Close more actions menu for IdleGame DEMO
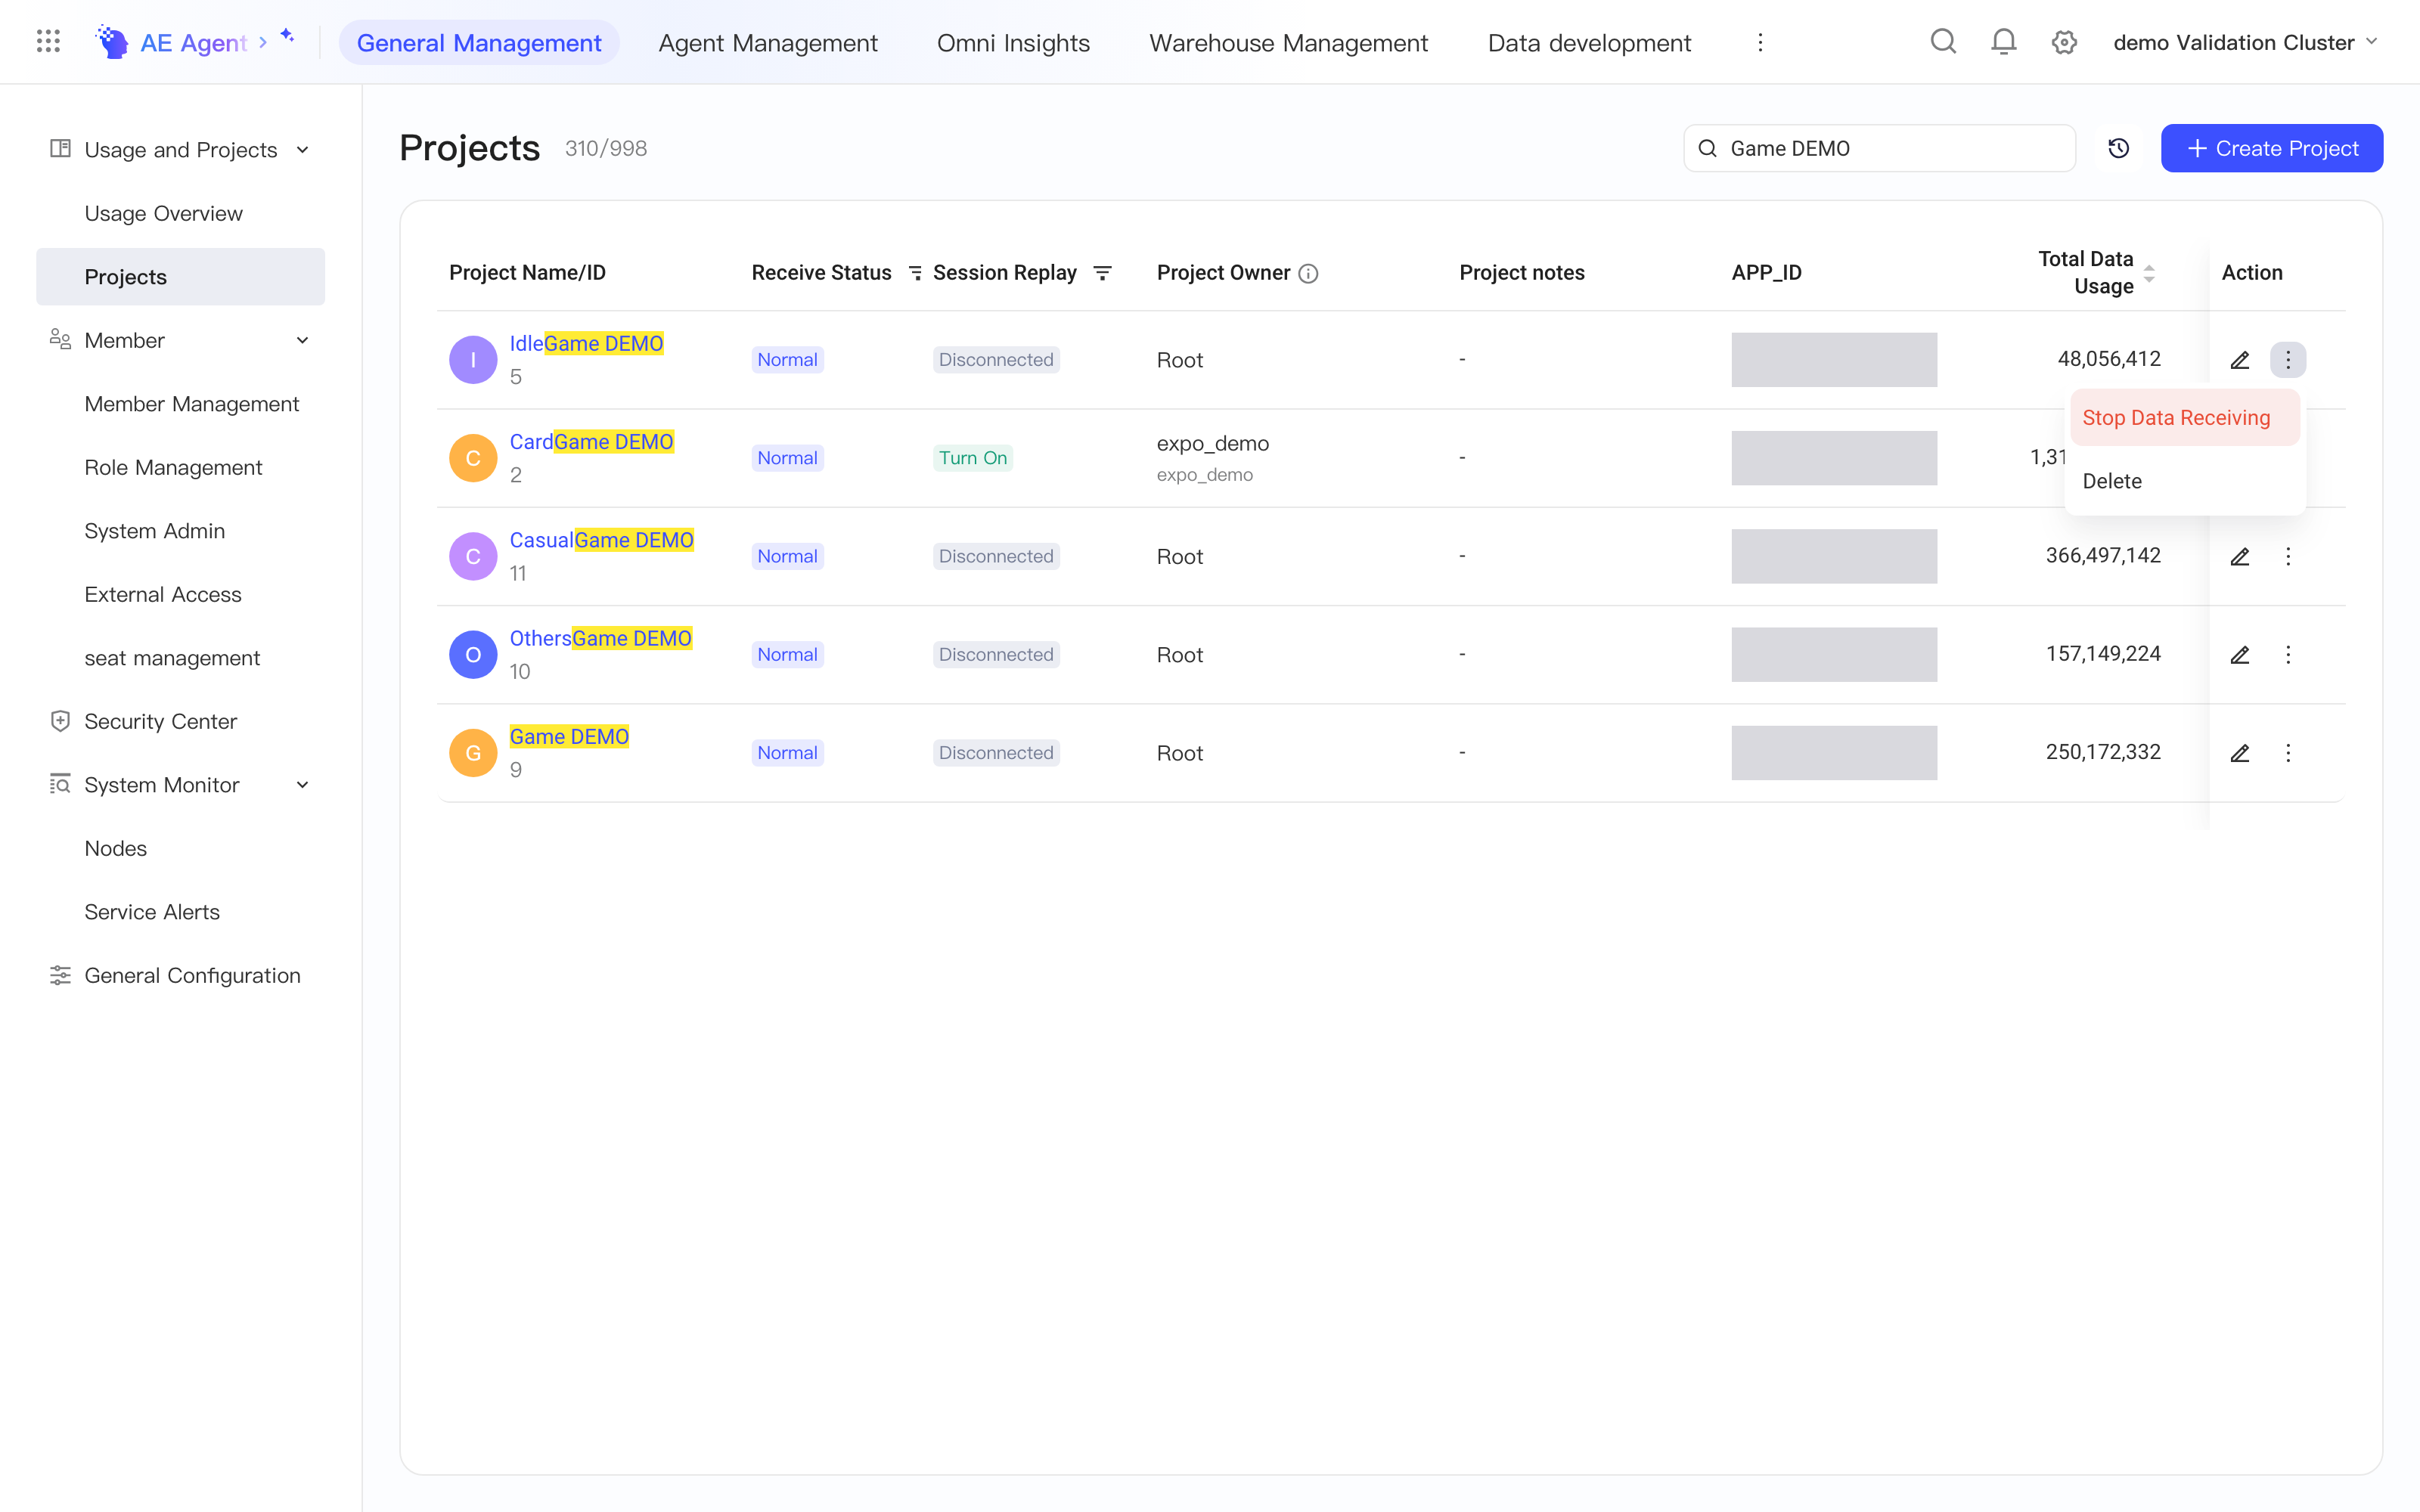Image resolution: width=2420 pixels, height=1512 pixels. [2288, 360]
